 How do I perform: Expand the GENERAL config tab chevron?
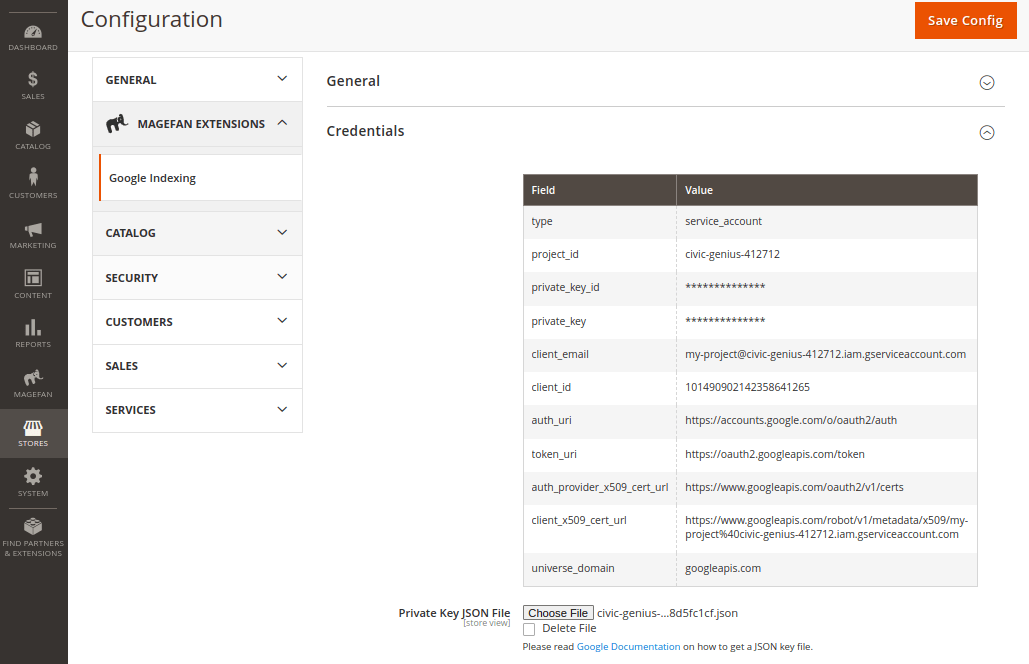tap(282, 79)
